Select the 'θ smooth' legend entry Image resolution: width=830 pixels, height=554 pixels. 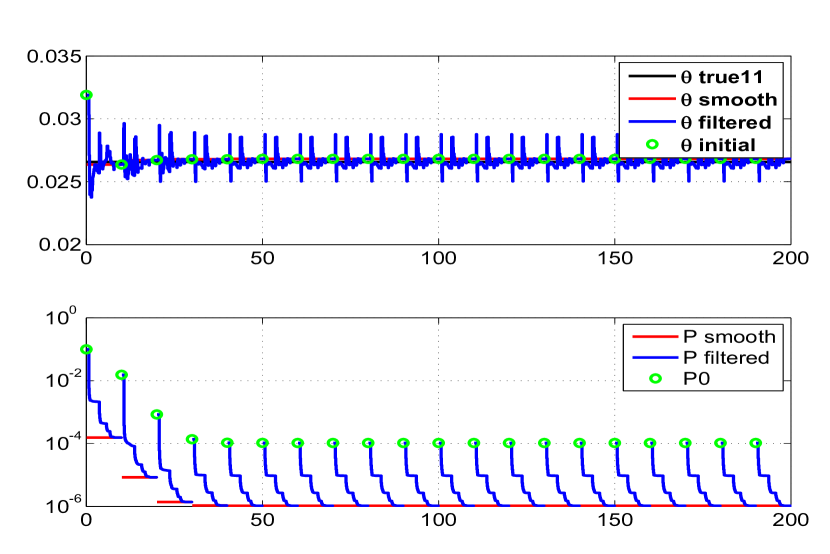coord(703,99)
